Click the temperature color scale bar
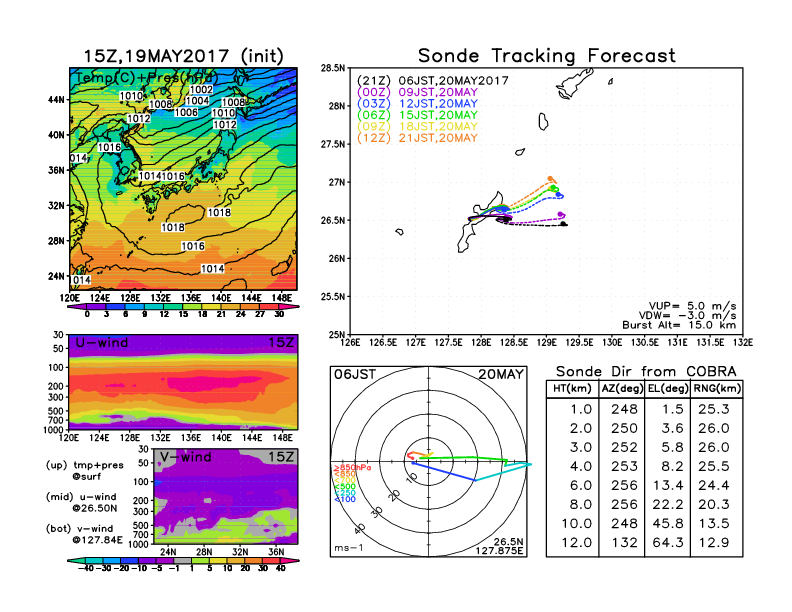 181,304
